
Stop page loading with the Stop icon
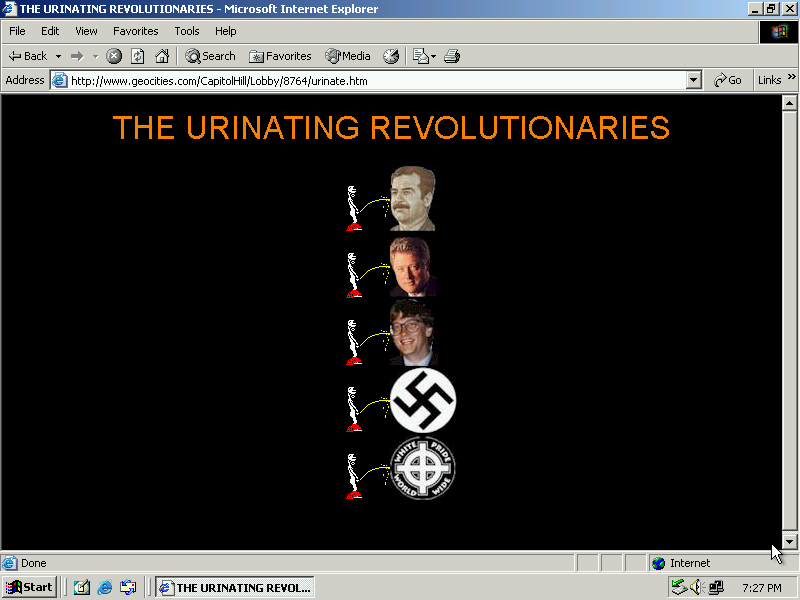click(114, 56)
